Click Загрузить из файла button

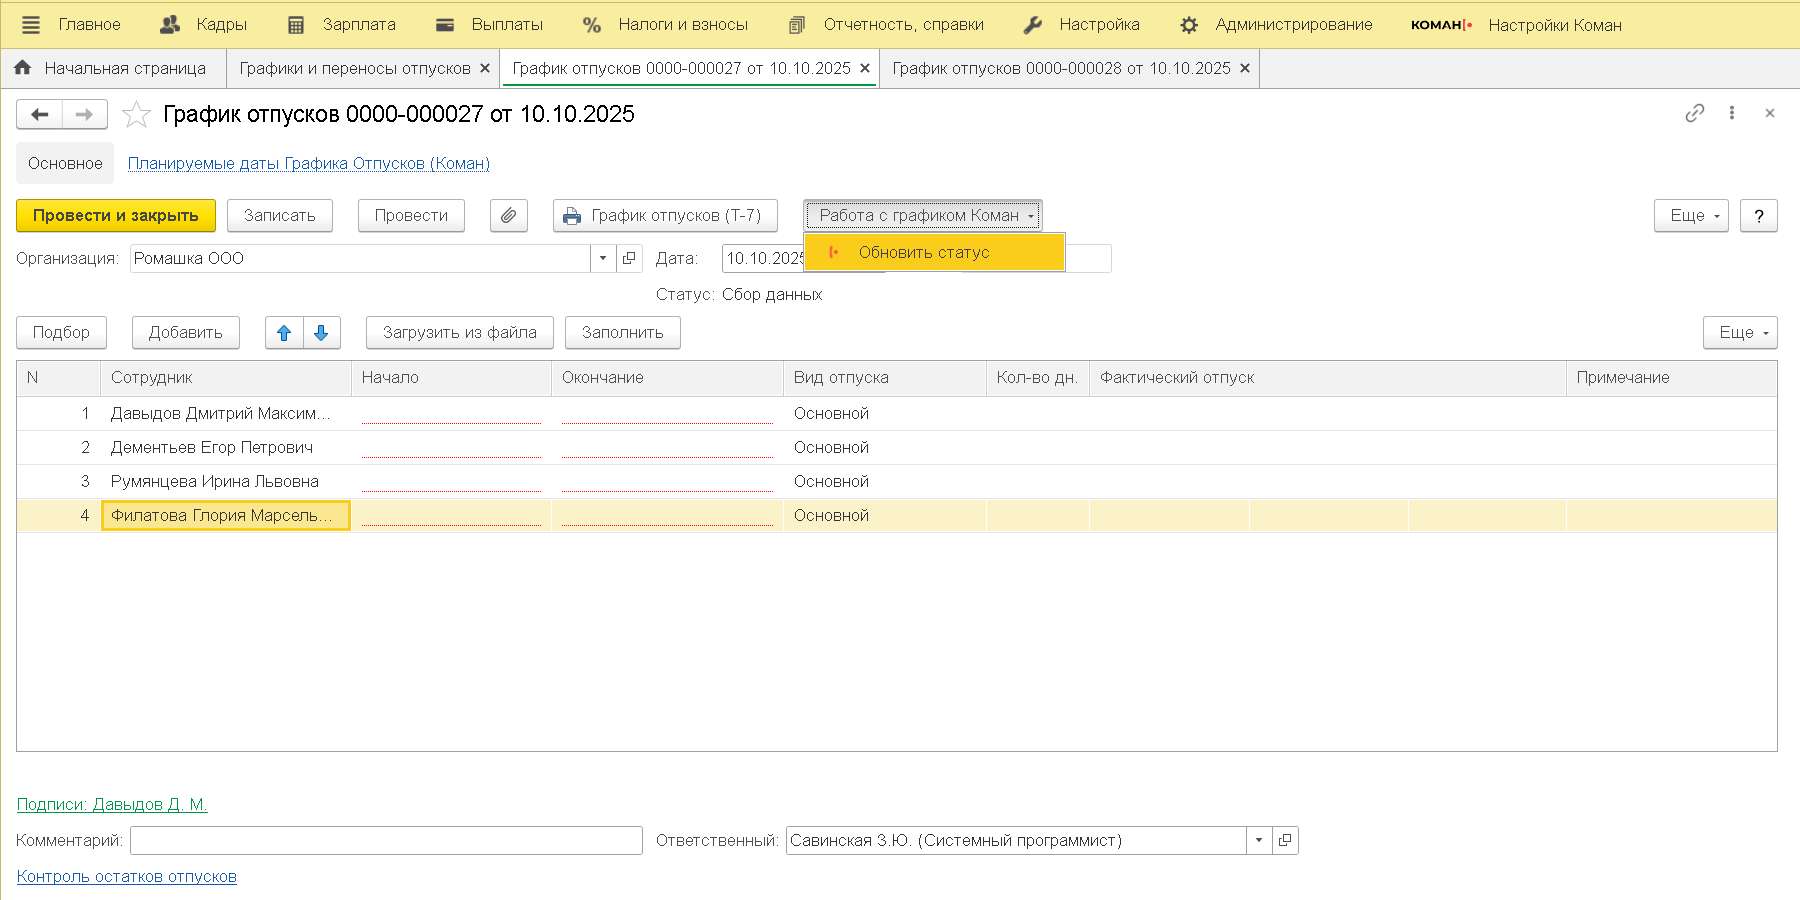459,333
